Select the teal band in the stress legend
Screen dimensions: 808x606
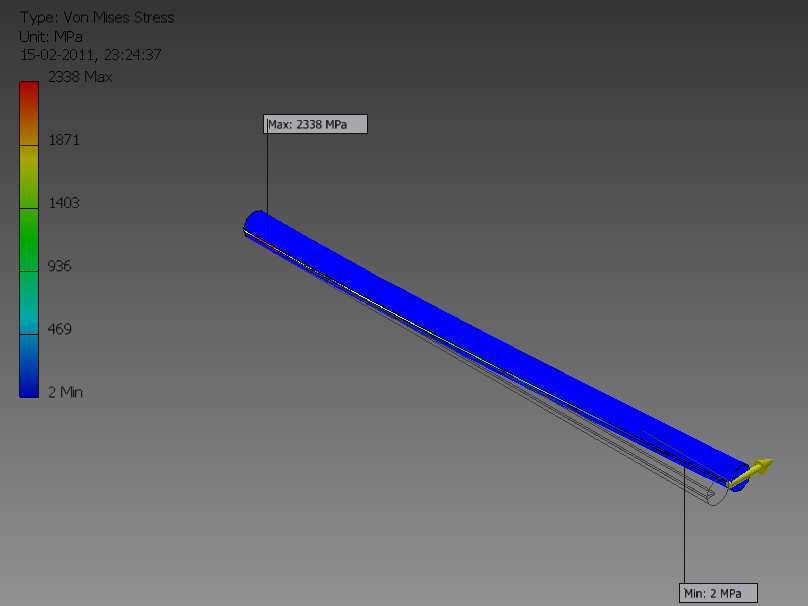pyautogui.click(x=29, y=301)
